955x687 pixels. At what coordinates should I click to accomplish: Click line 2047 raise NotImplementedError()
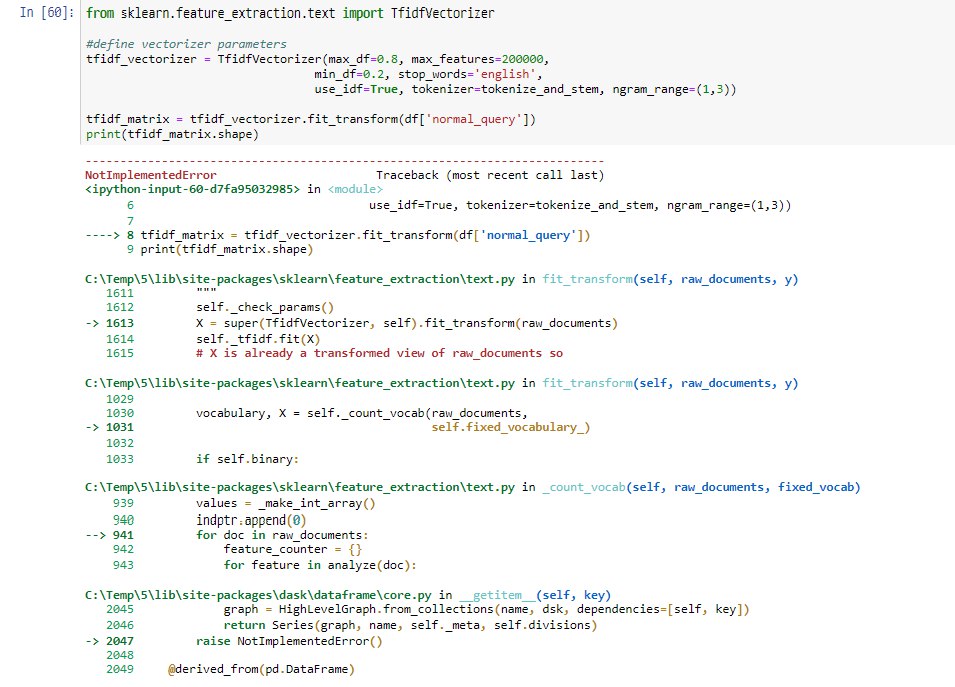click(289, 641)
